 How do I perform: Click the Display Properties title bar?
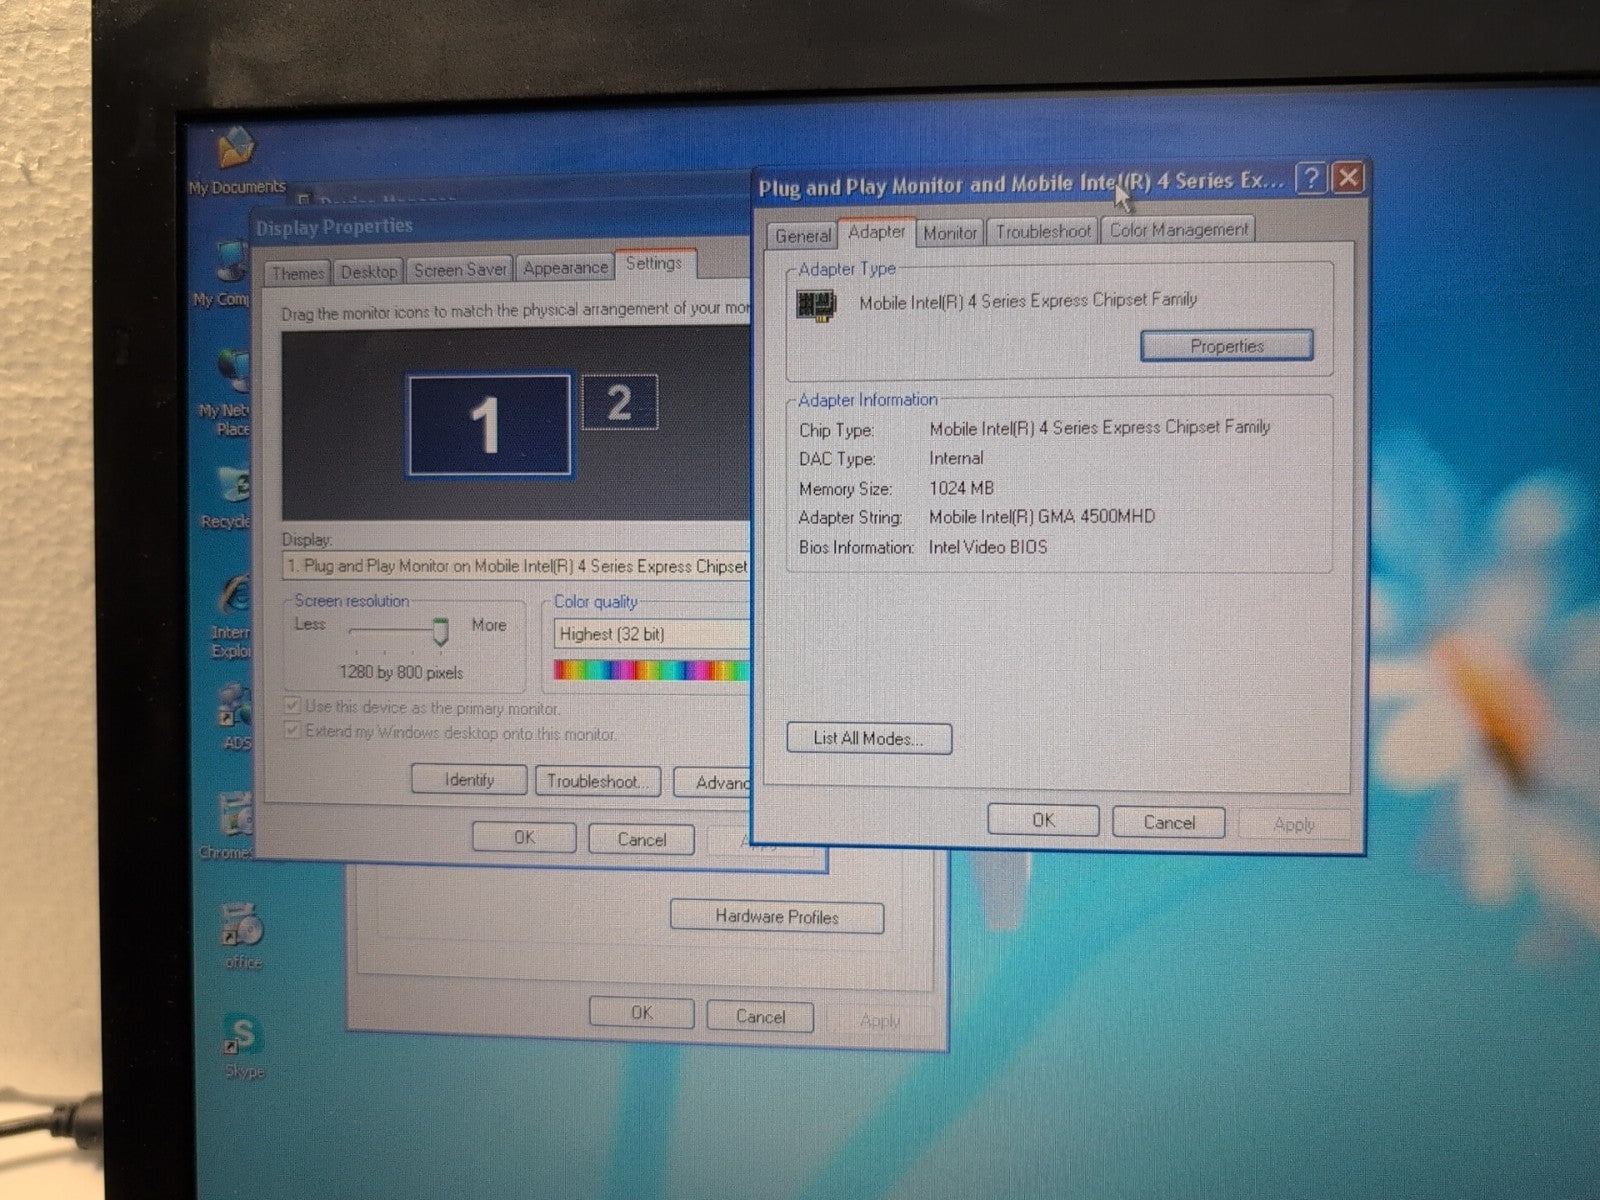pyautogui.click(x=500, y=225)
